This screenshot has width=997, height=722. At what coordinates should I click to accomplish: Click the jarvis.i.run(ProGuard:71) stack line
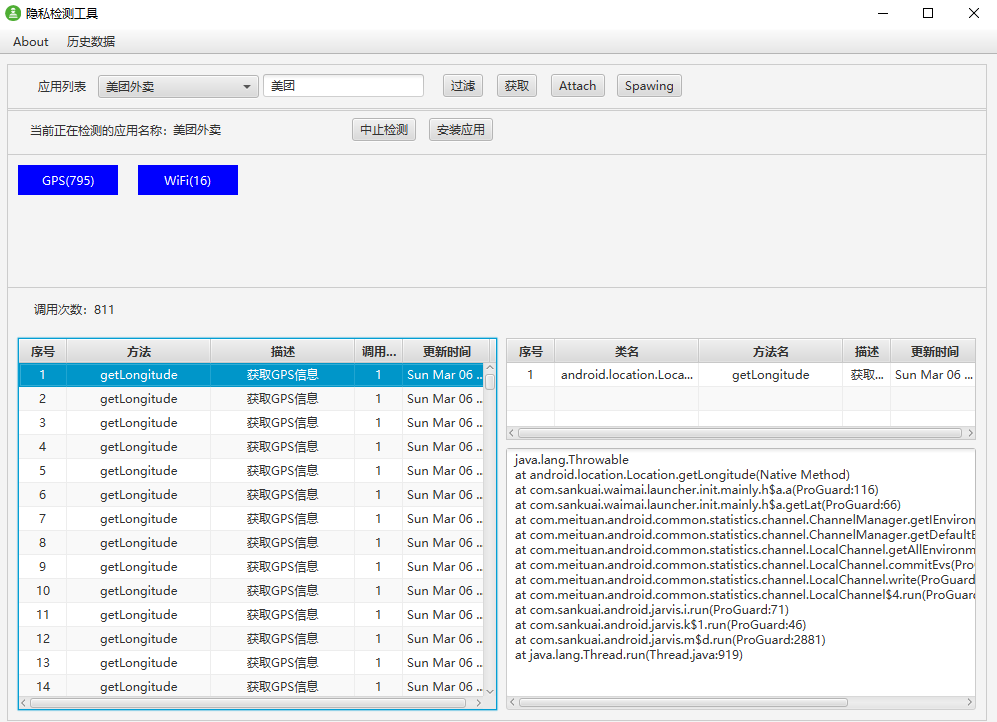[652, 610]
